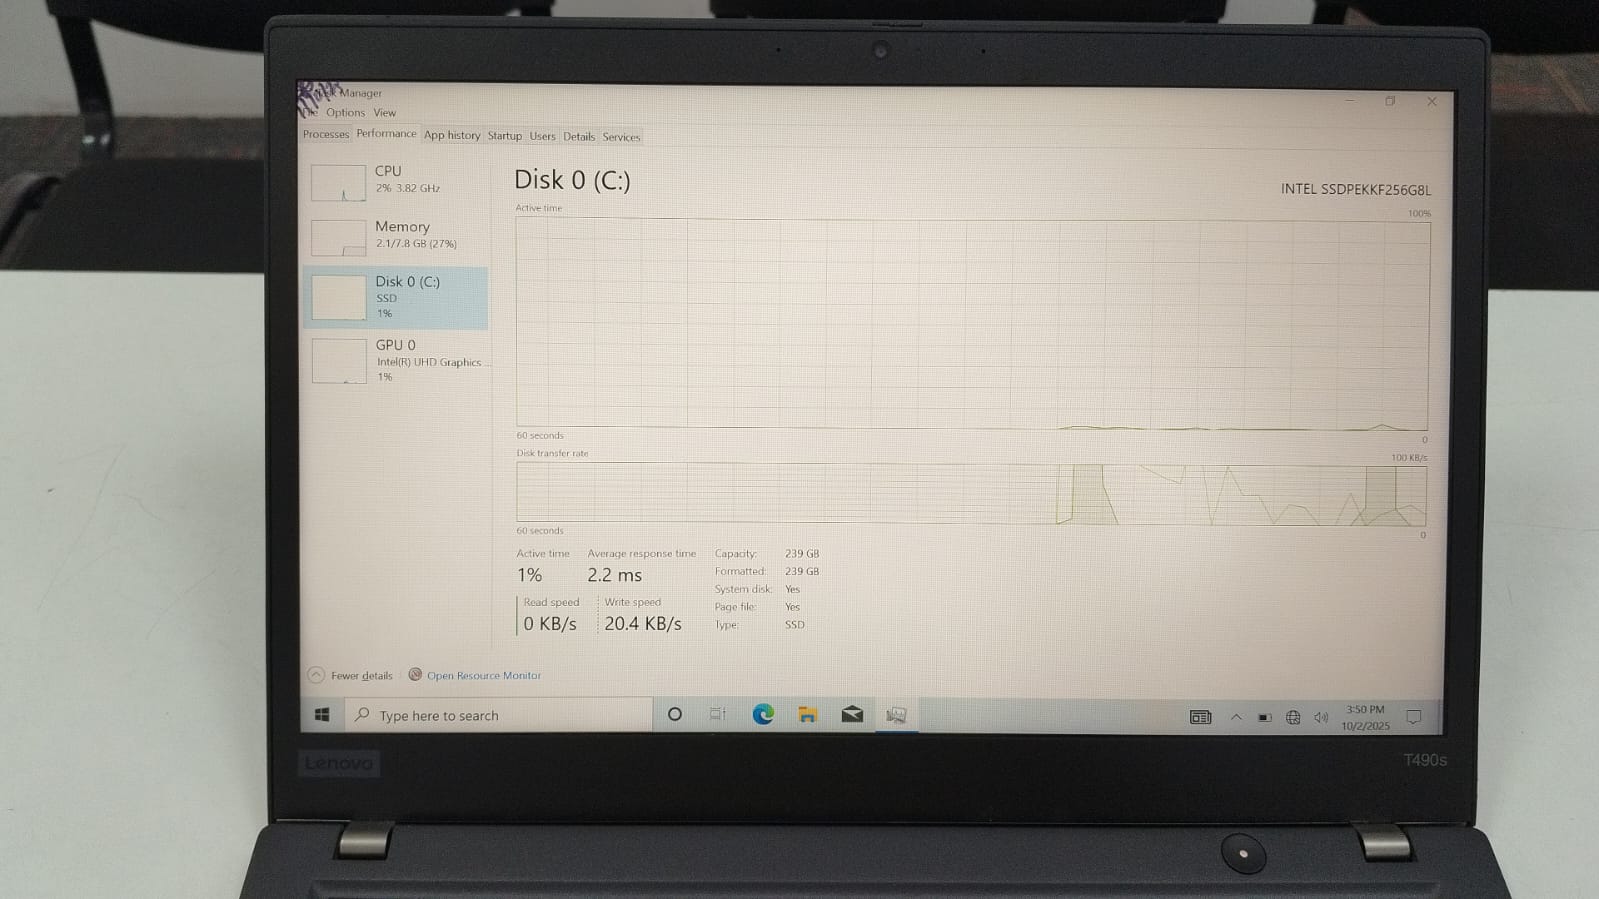This screenshot has width=1599, height=899.
Task: Open the Windows Start menu
Action: point(322,715)
